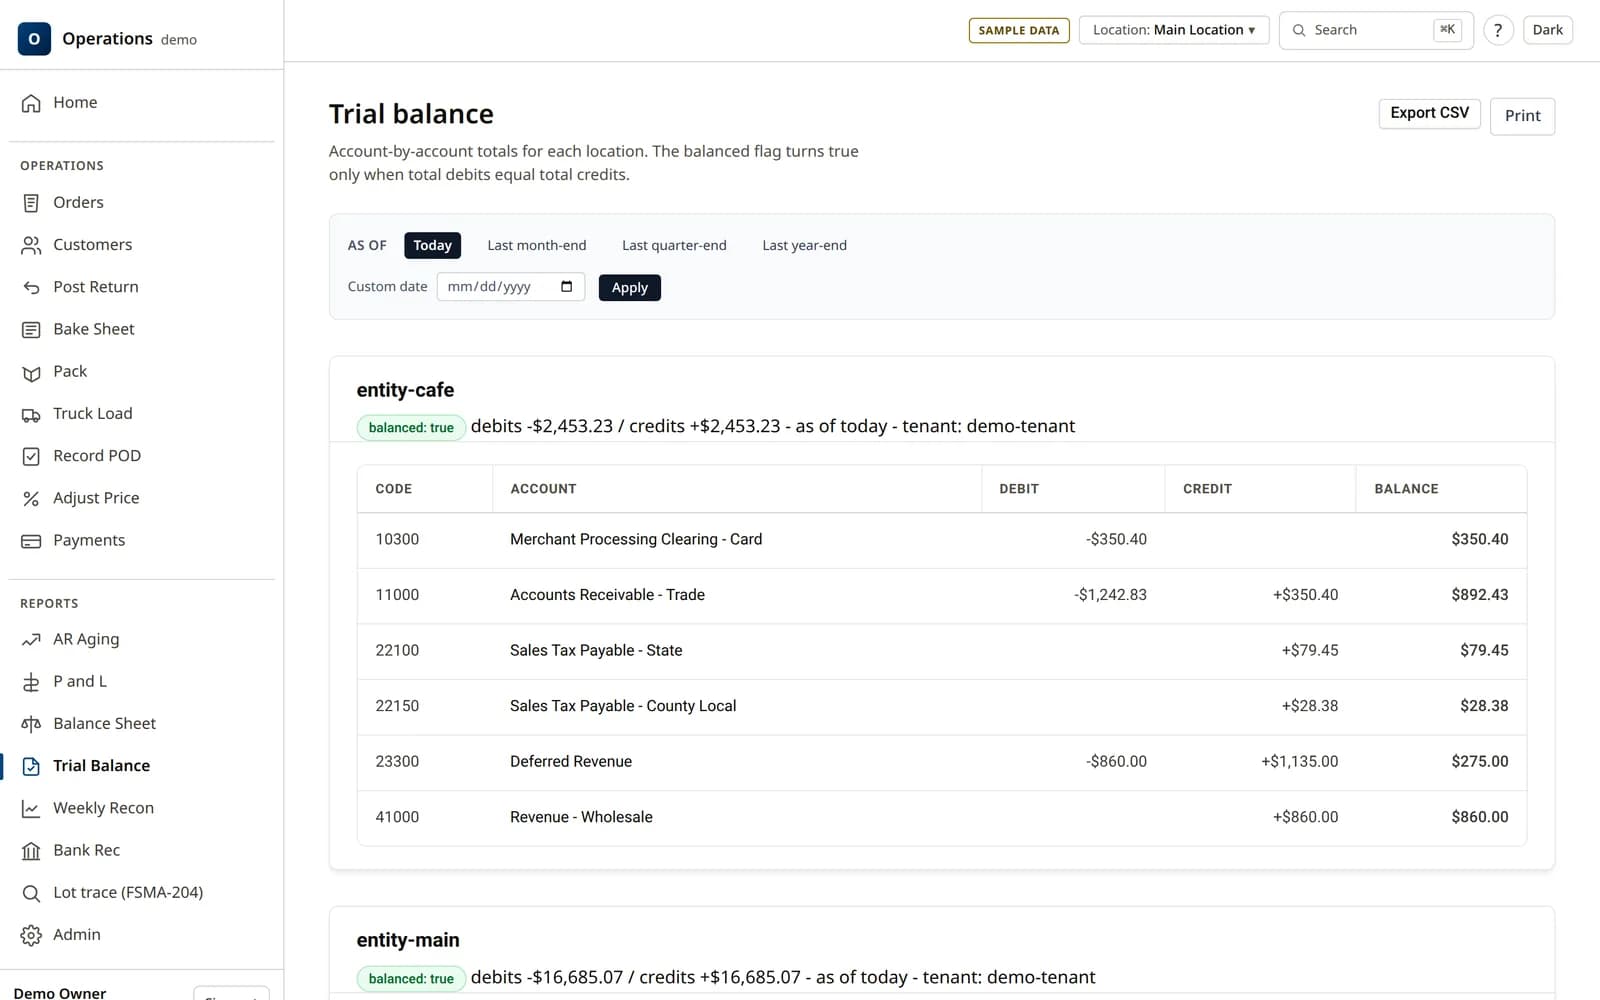Image resolution: width=1600 pixels, height=1000 pixels.
Task: Click the Export CSV button
Action: point(1429,113)
